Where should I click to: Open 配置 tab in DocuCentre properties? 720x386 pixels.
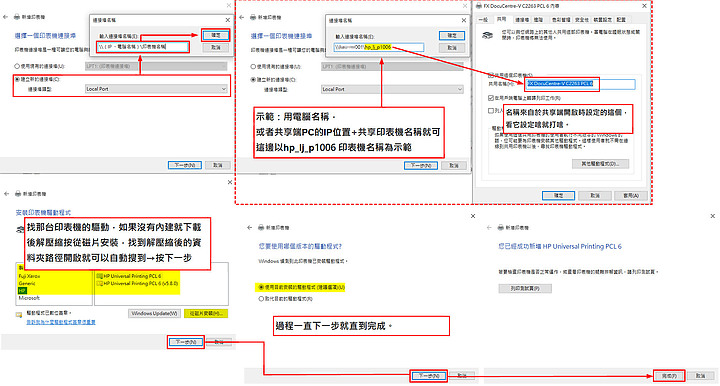[621, 20]
